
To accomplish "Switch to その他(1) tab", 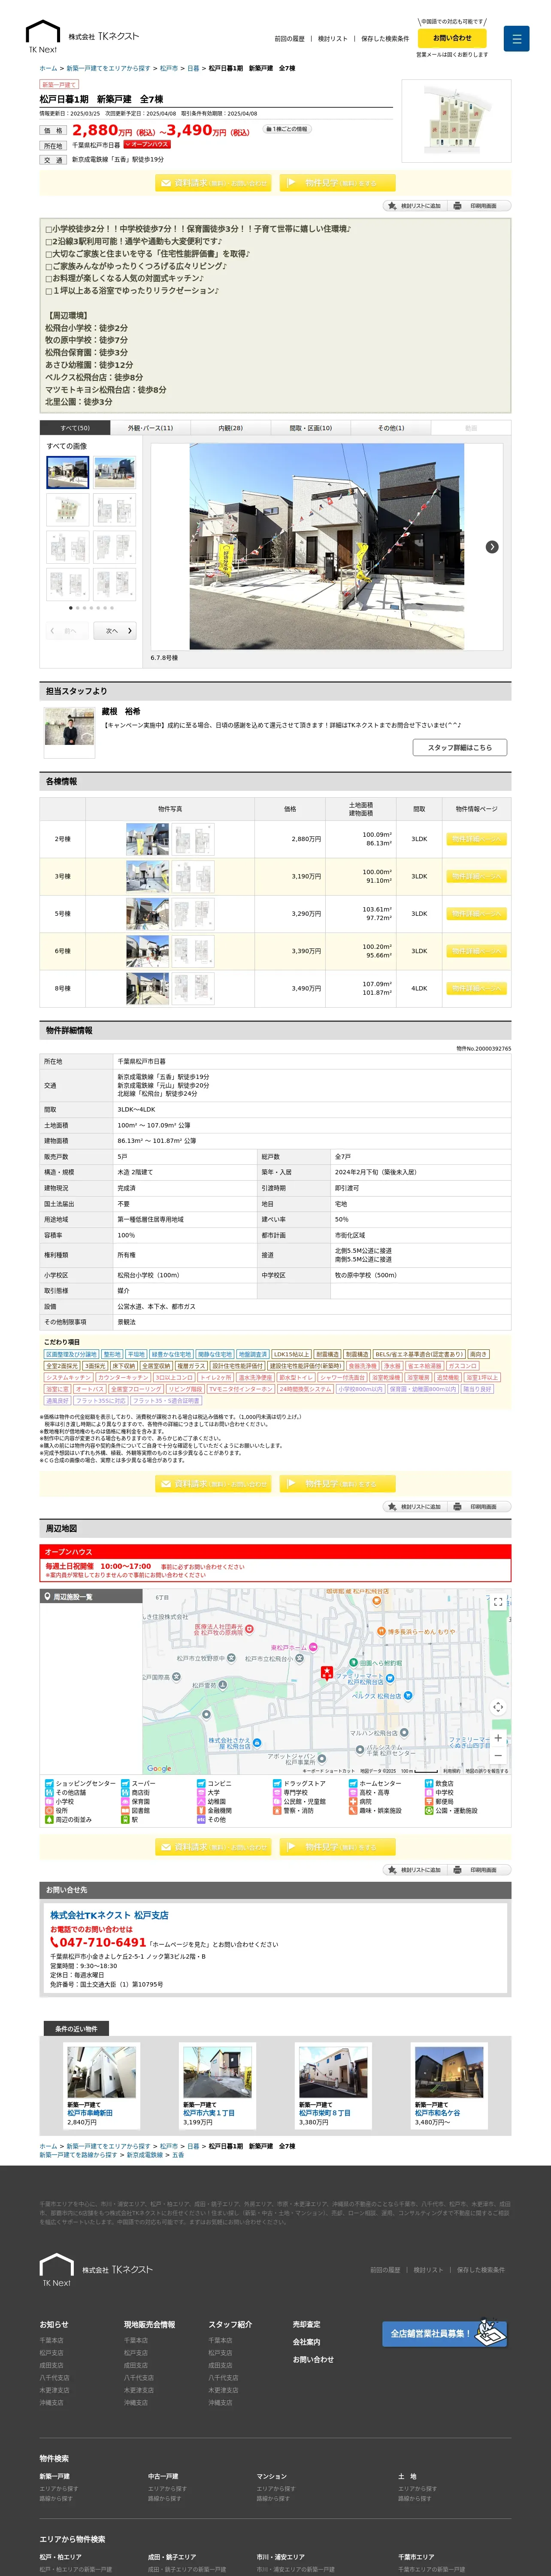I will pos(390,428).
